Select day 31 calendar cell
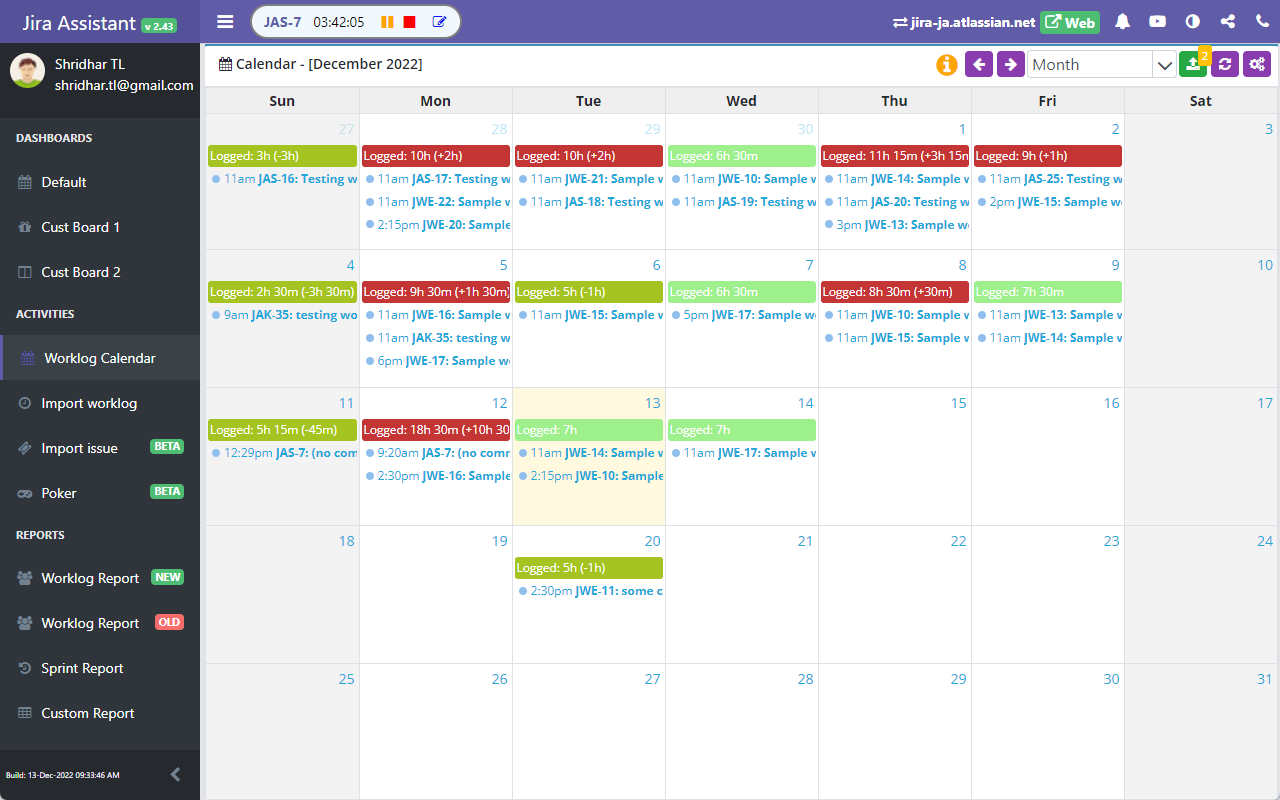This screenshot has height=800, width=1280. tap(1201, 731)
